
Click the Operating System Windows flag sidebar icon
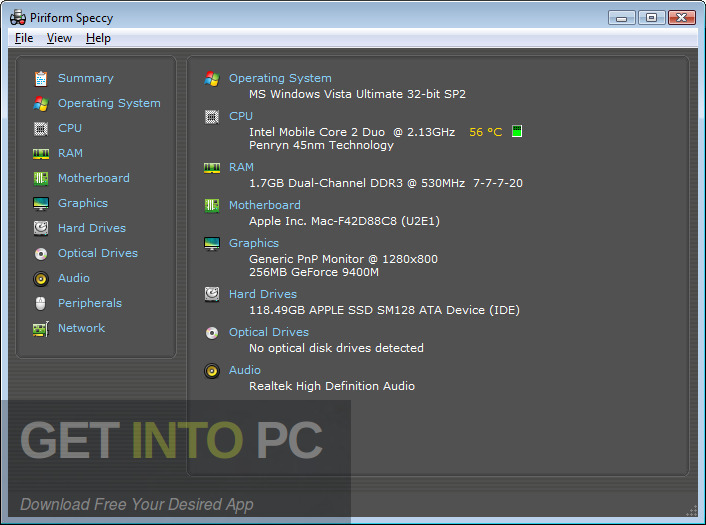click(x=41, y=104)
